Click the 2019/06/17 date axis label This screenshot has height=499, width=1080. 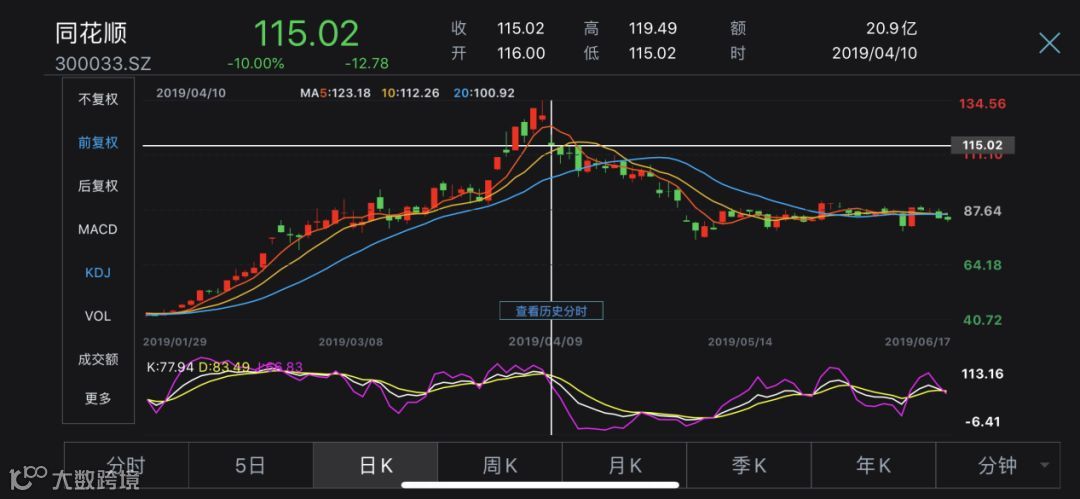point(917,341)
